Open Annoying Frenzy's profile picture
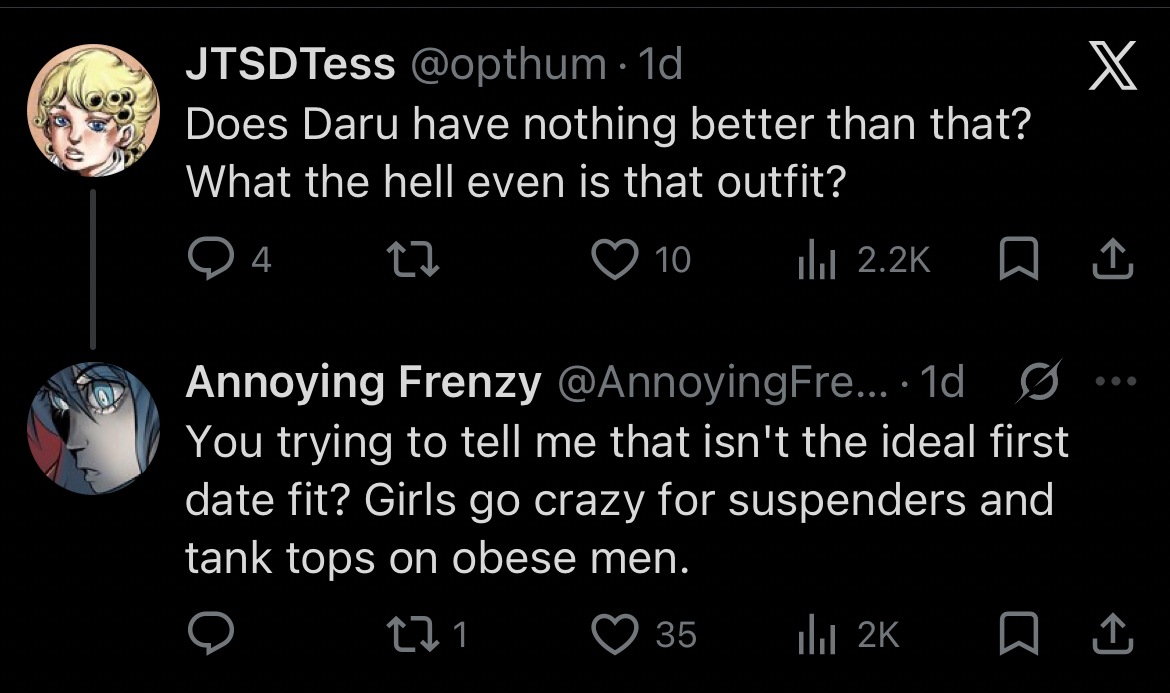The height and width of the screenshot is (693, 1170). tap(93, 428)
